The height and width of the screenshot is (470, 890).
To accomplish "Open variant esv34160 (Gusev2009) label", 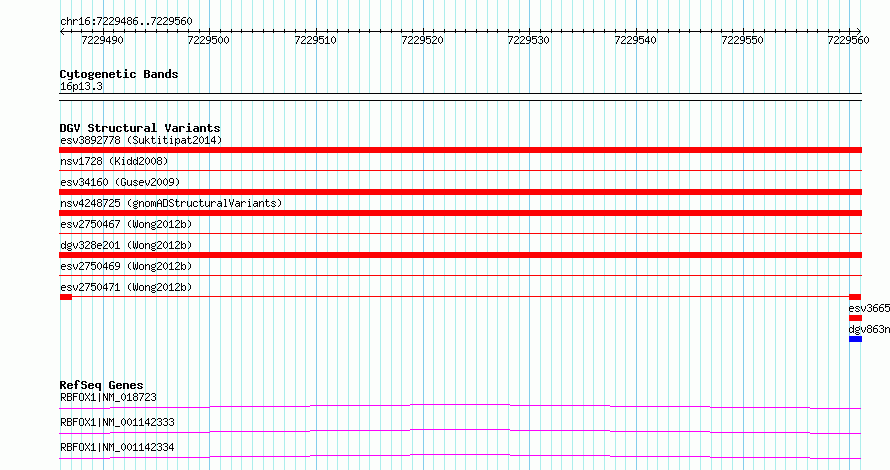I will [x=120, y=182].
